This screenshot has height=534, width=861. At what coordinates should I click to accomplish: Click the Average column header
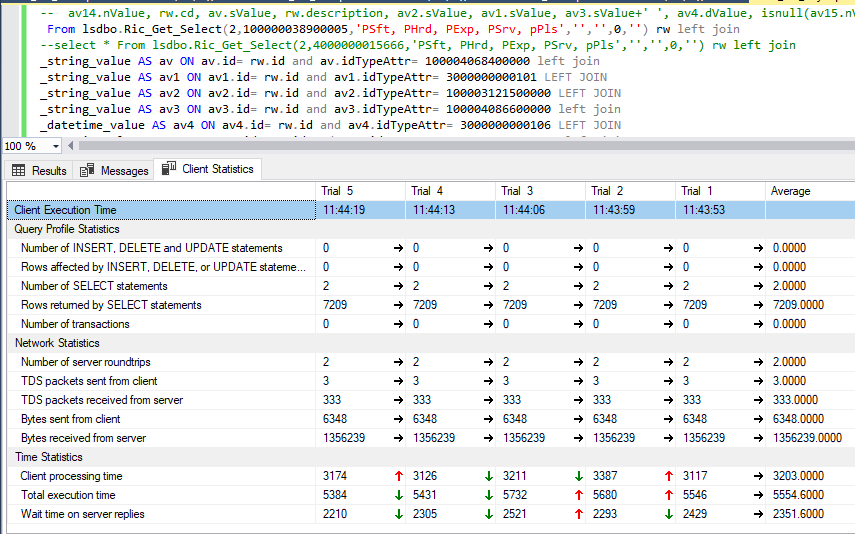point(790,191)
